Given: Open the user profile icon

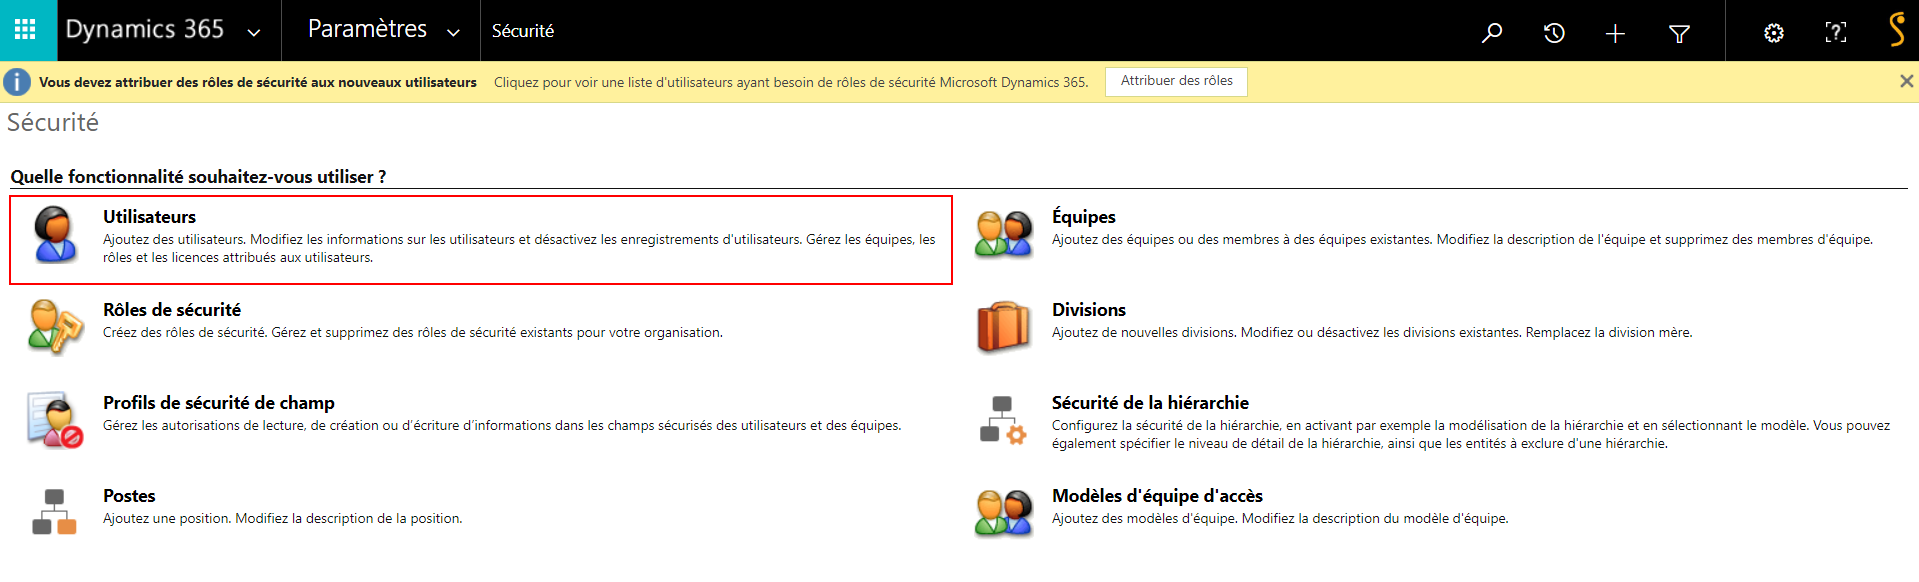Looking at the screenshot, I should pyautogui.click(x=1896, y=29).
